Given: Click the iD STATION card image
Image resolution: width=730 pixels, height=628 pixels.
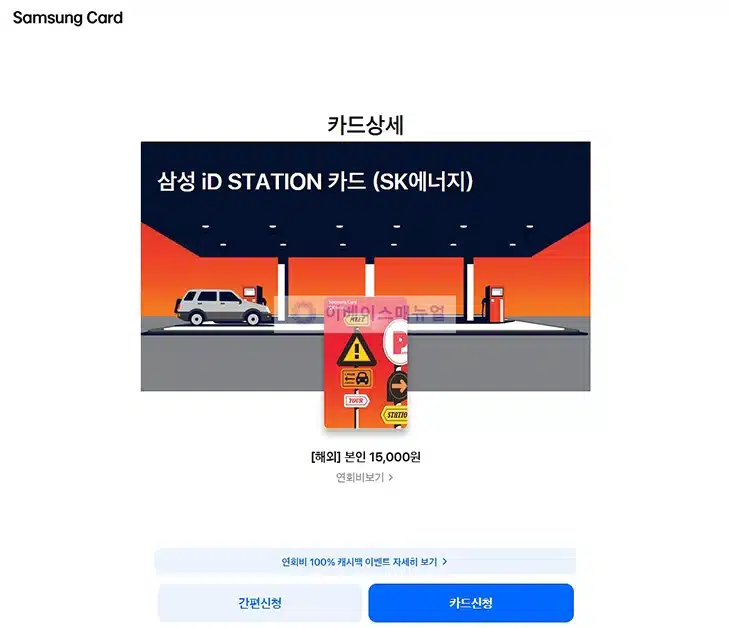Looking at the screenshot, I should coord(365,363).
